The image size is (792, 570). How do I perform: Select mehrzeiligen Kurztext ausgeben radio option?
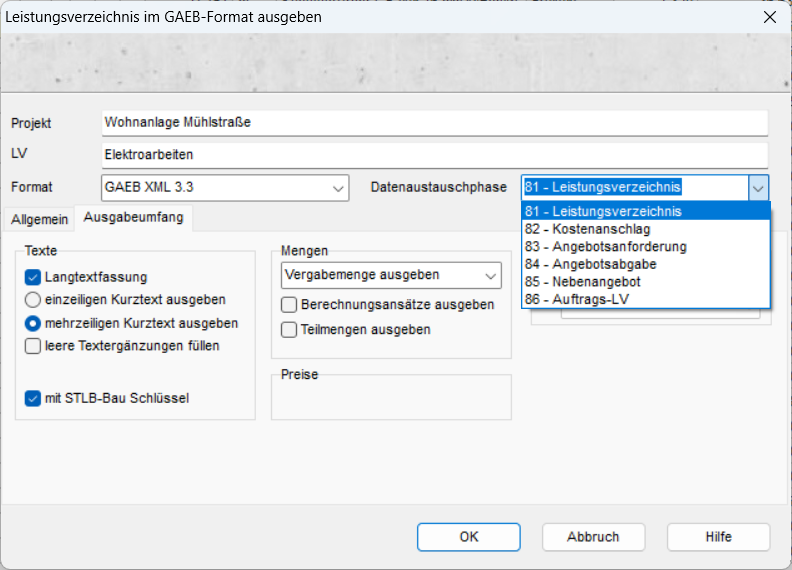click(33, 323)
